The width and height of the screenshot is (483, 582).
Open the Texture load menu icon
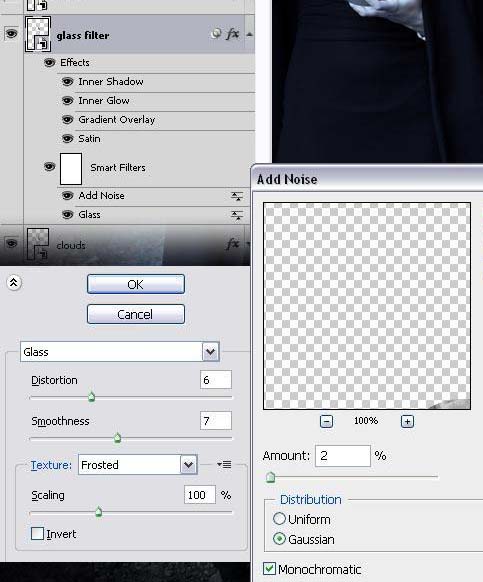click(x=224, y=464)
